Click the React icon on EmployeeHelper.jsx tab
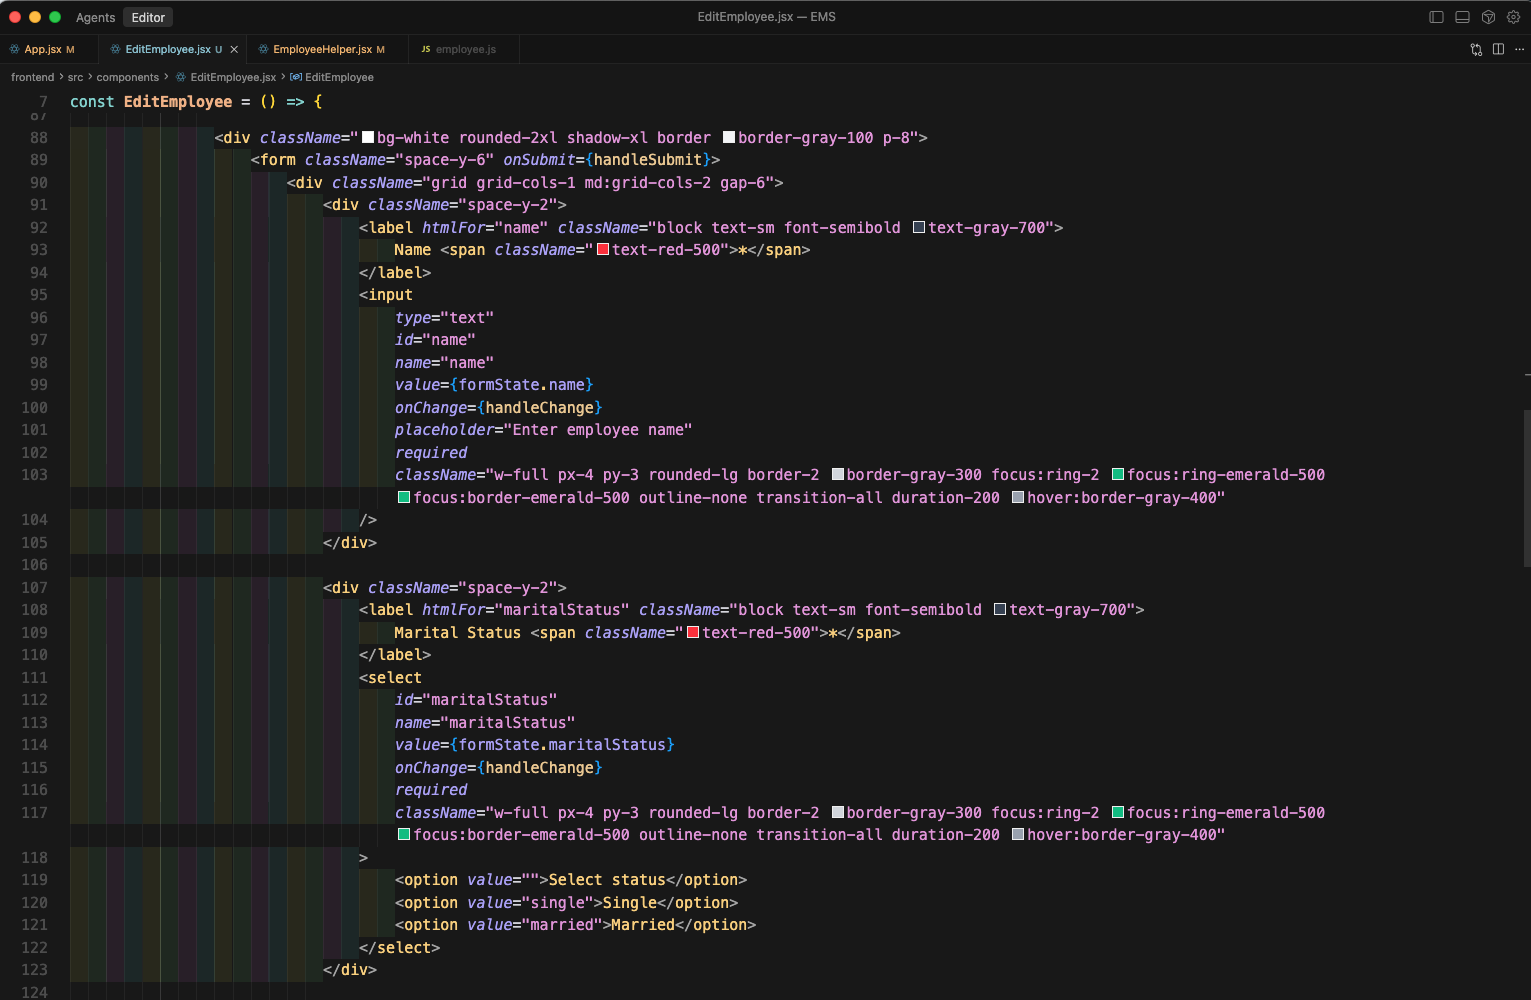 tap(263, 49)
